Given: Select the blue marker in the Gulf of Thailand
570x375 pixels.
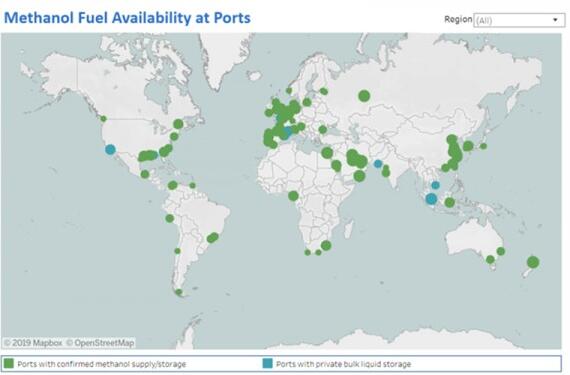Looking at the screenshot, I should [x=435, y=185].
